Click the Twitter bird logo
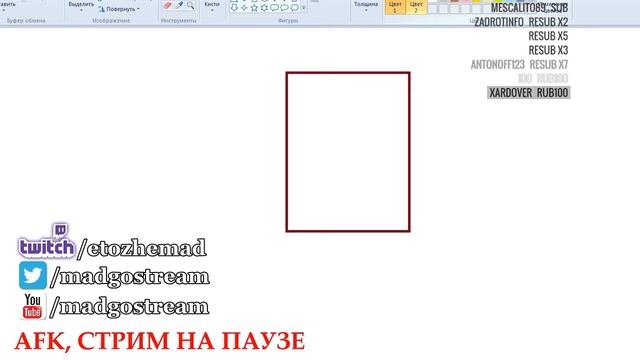Screen dimensions: 640x360 33,275
